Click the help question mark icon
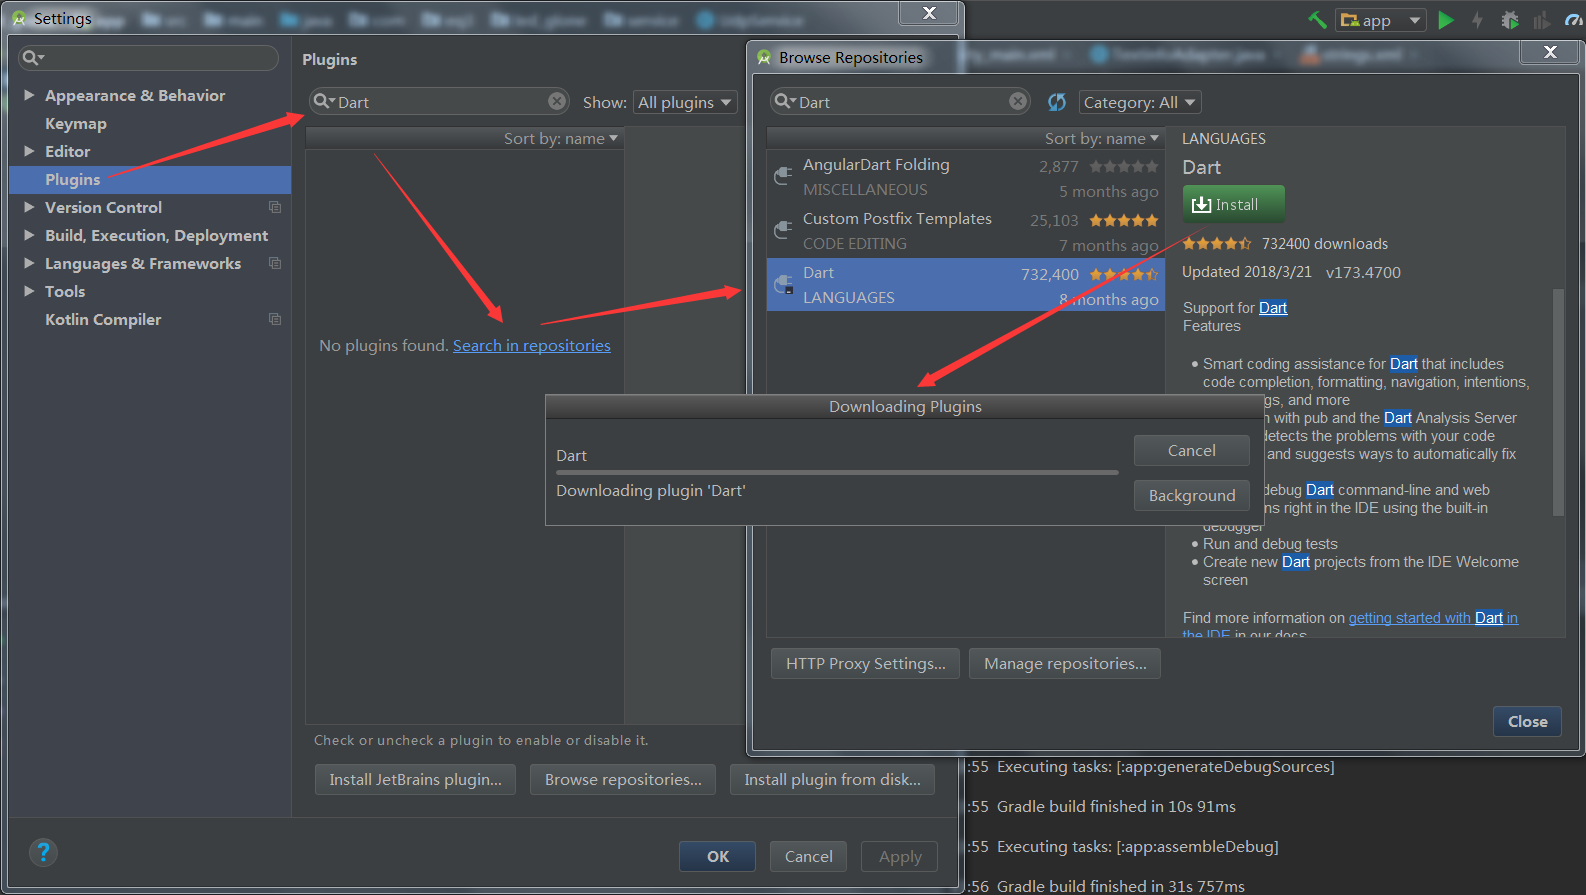The image size is (1586, 895). 43,852
